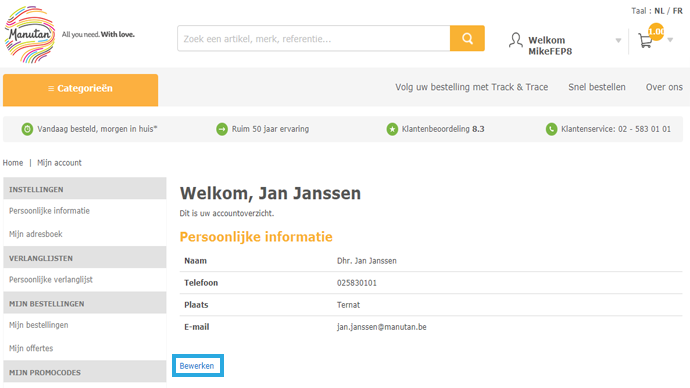Expand the cart dropdown arrow

(x=670, y=40)
